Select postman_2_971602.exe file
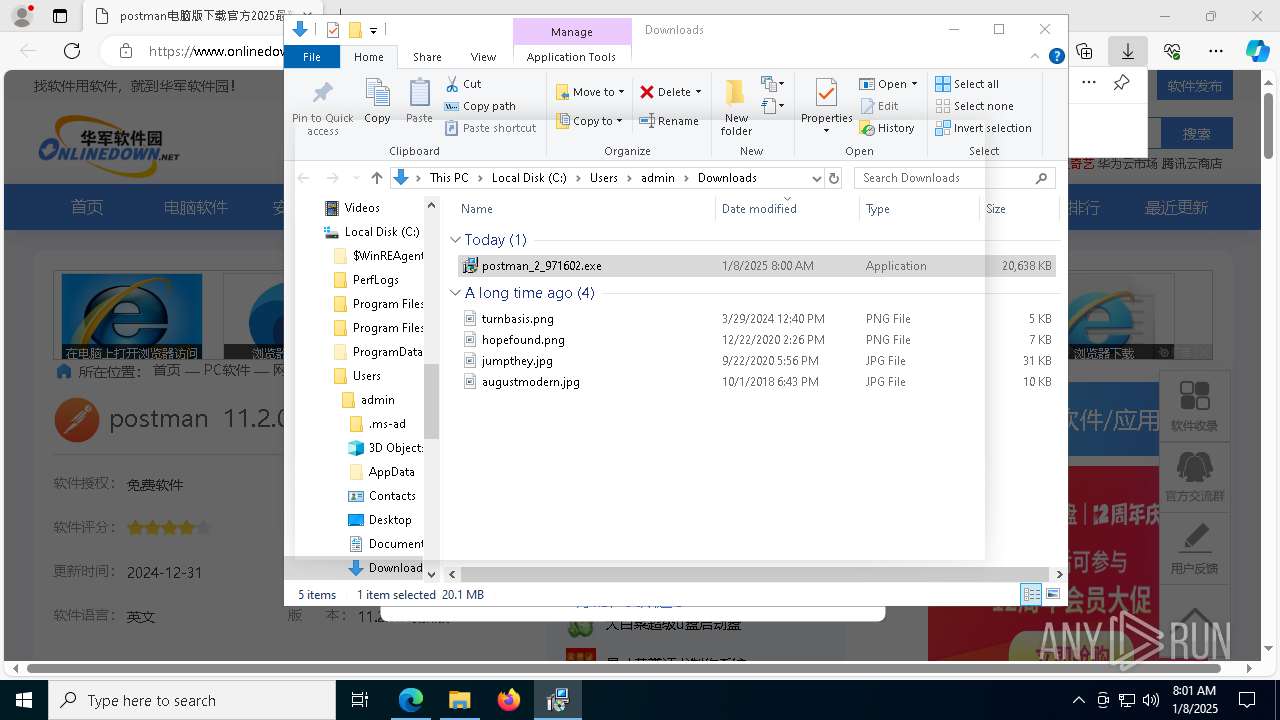The image size is (1280, 720). coord(757,266)
